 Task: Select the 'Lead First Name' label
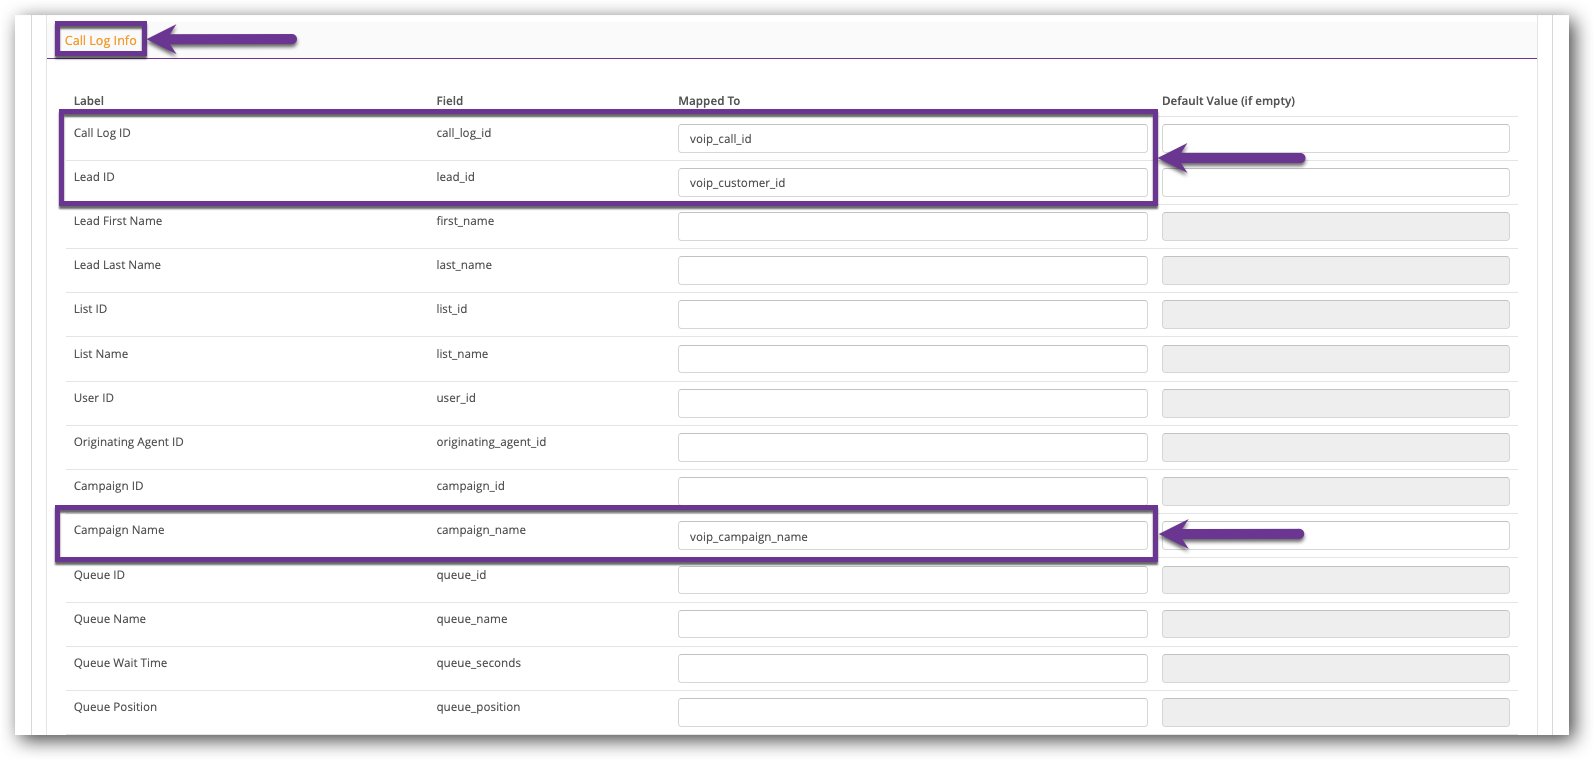[x=118, y=221]
